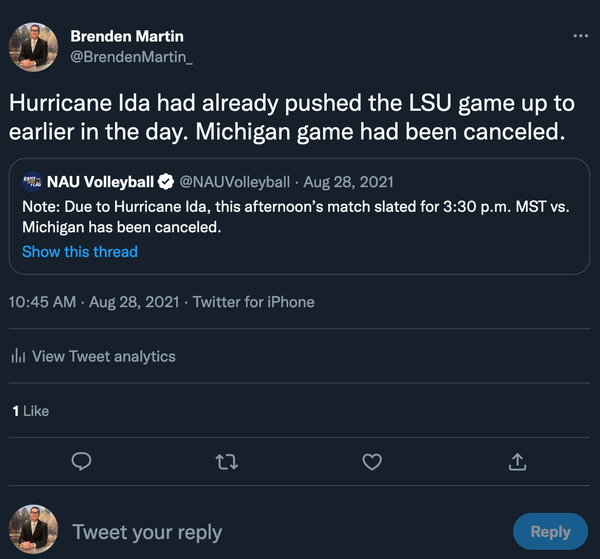
Task: Open the Brenden Martin display name
Action: click(x=126, y=36)
